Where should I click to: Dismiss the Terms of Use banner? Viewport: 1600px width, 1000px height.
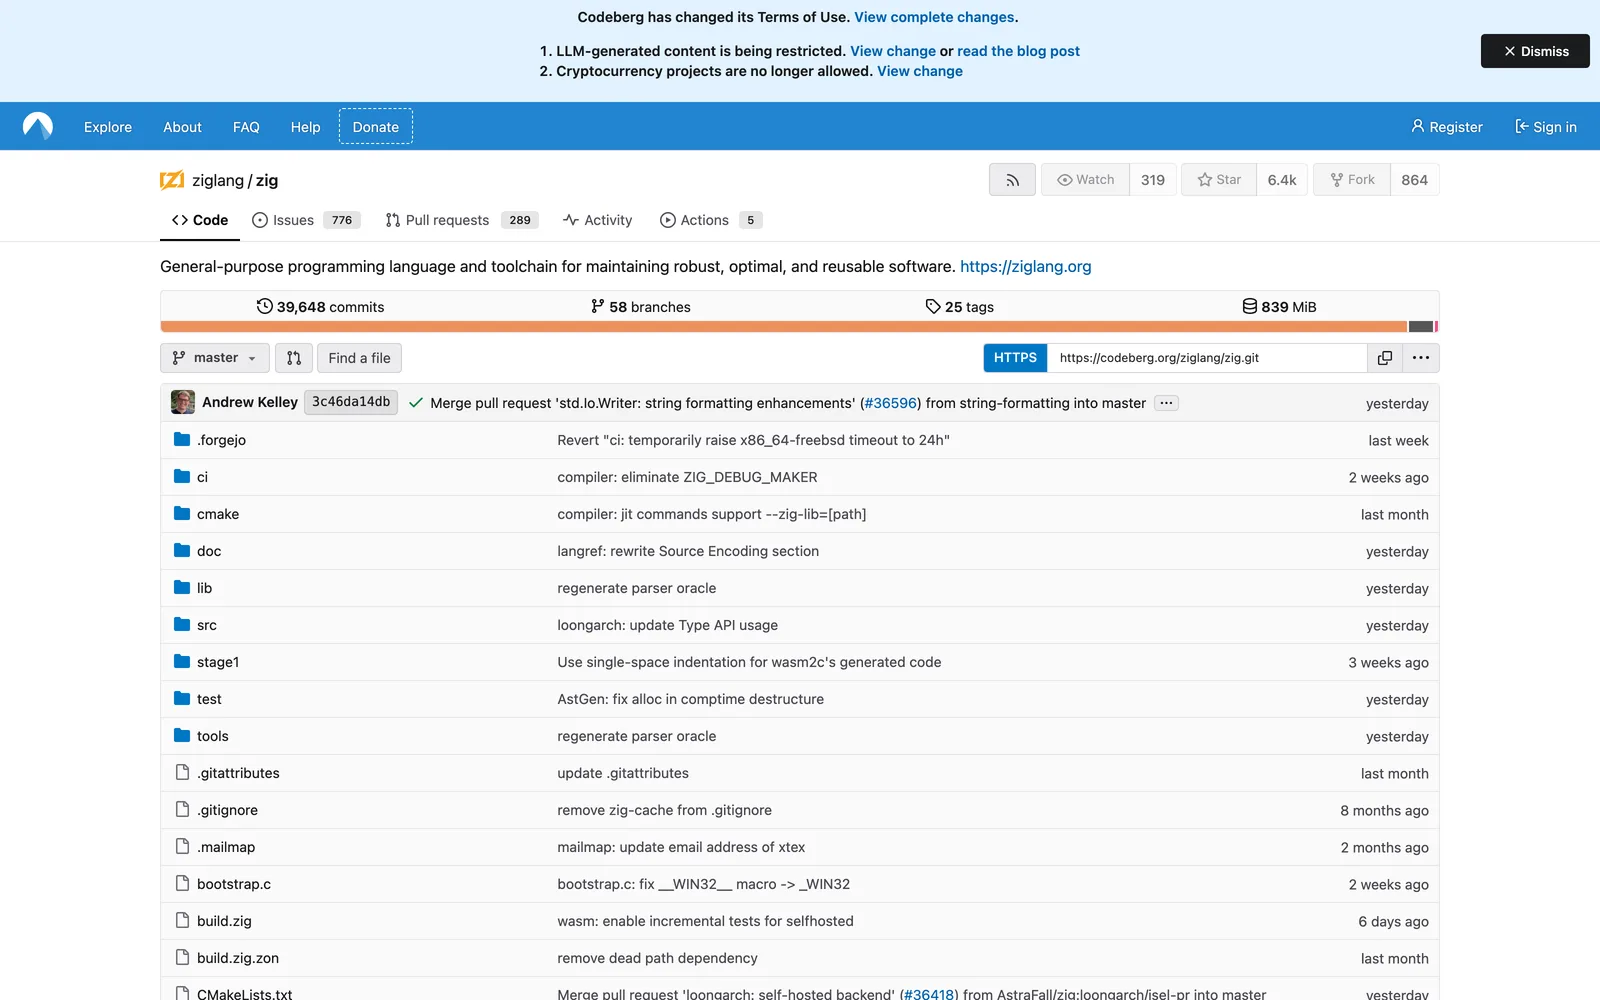[x=1535, y=51]
